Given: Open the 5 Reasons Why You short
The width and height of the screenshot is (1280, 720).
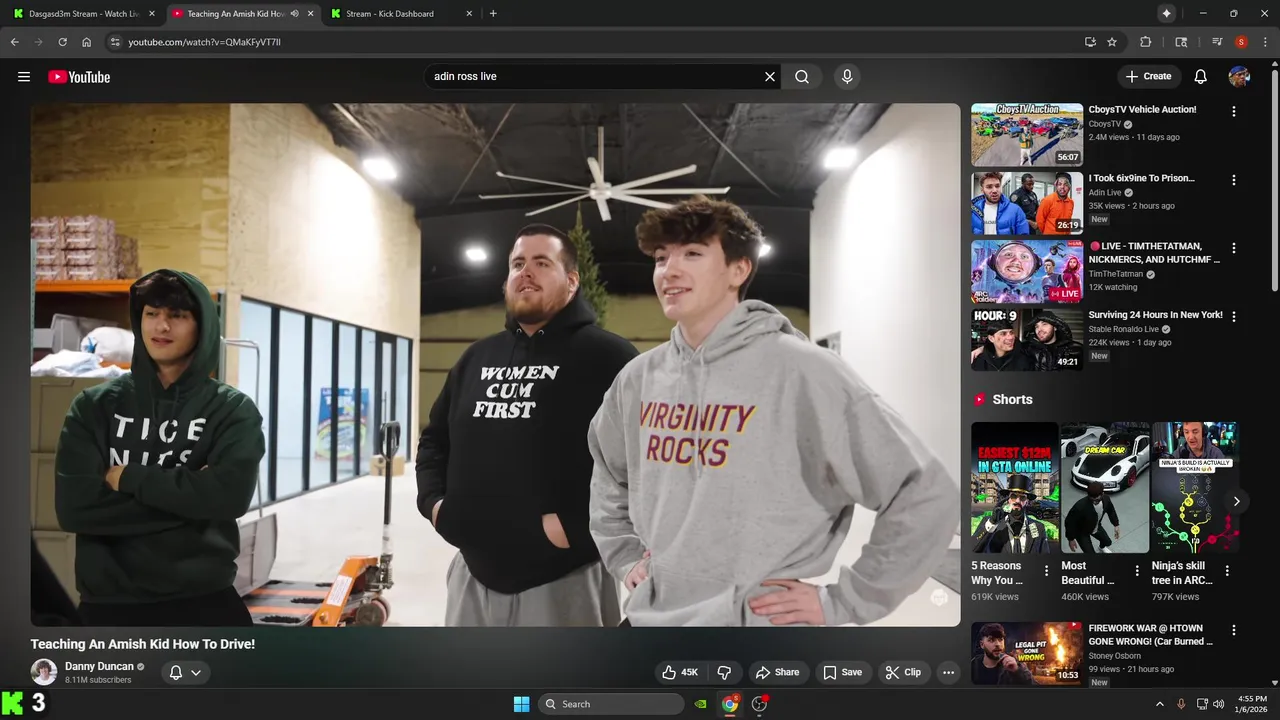Looking at the screenshot, I should click(x=1014, y=488).
